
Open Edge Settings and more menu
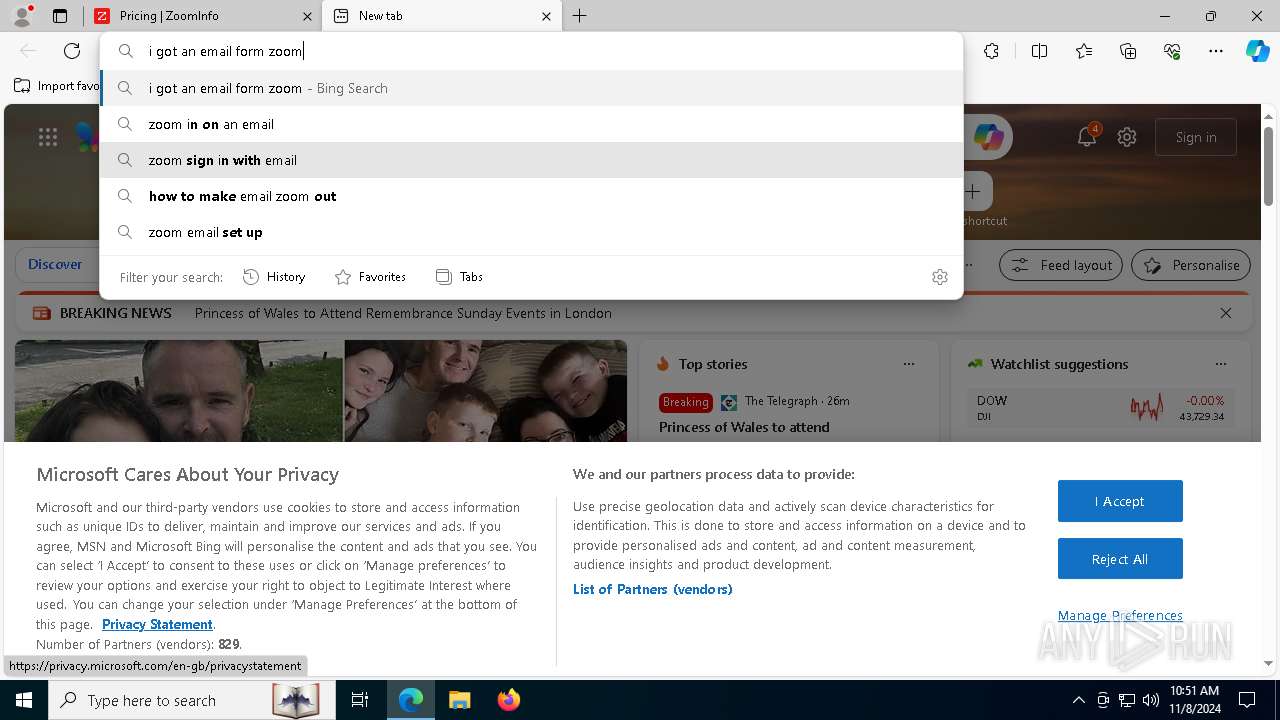[x=1216, y=51]
